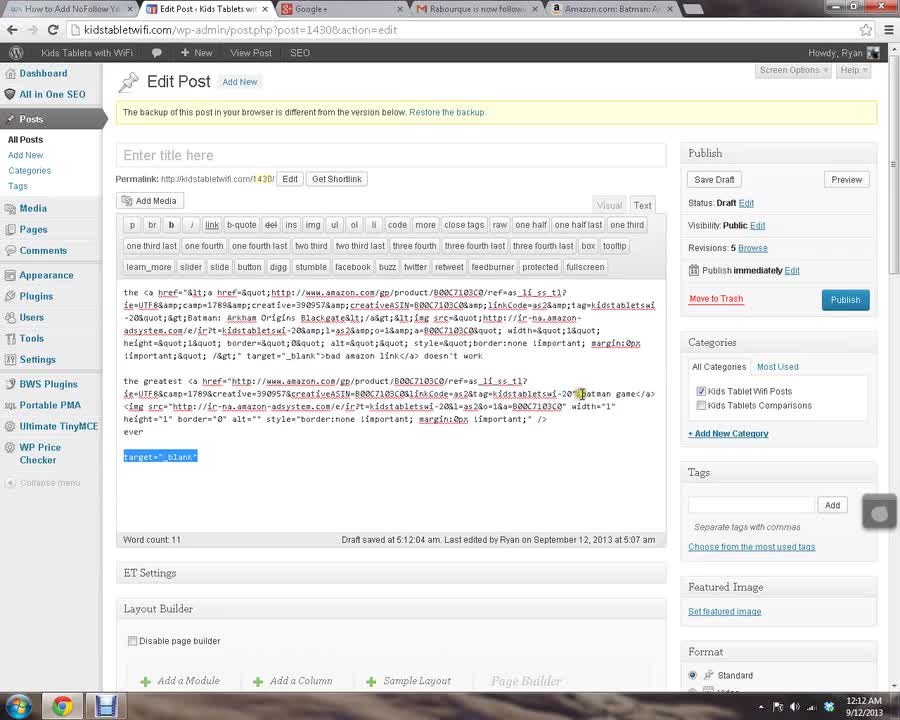Image resolution: width=900 pixels, height=720 pixels.
Task: Click the WordPress logo in admin bar
Action: tap(16, 53)
